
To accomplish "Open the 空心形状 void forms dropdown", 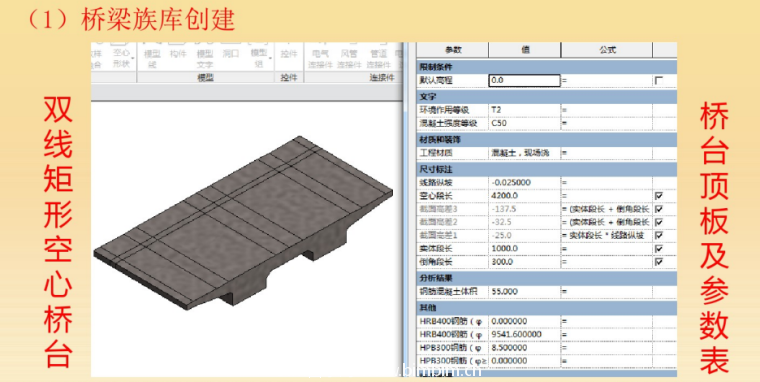I will click(x=122, y=58).
